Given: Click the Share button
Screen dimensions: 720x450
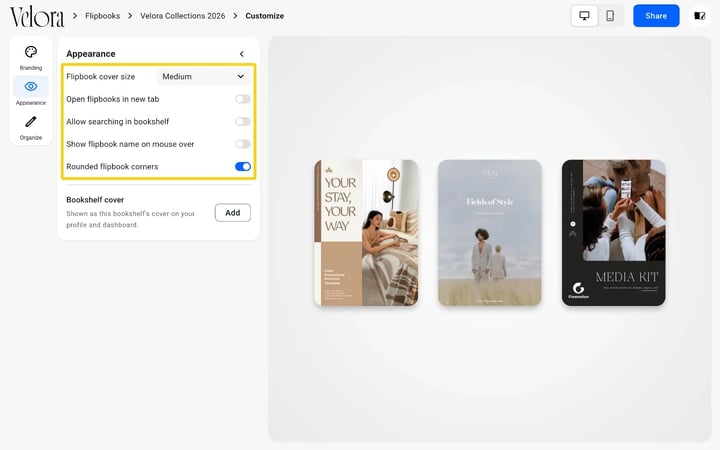Looking at the screenshot, I should 656,16.
